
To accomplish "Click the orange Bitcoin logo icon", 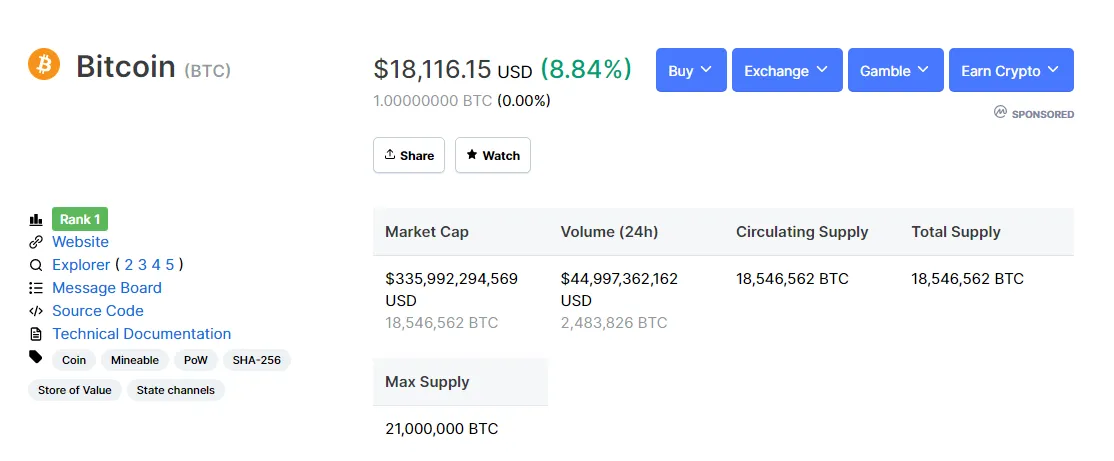I will point(43,65).
